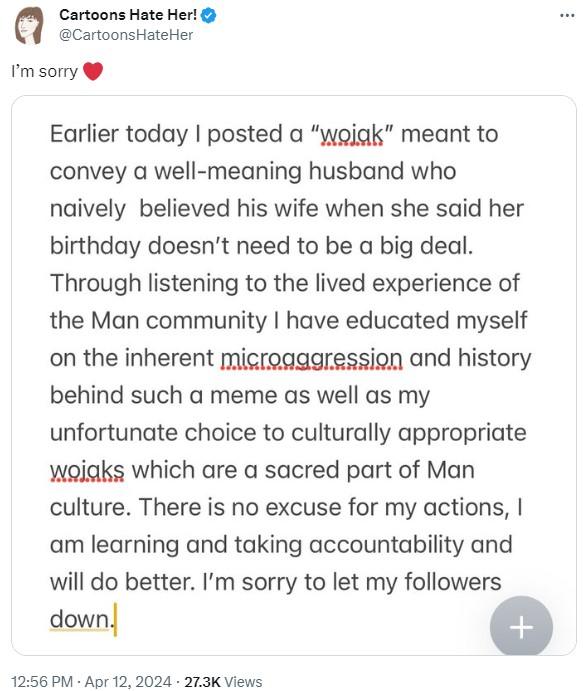Click the word birthday in the note
The image size is (583, 691).
pos(95,246)
